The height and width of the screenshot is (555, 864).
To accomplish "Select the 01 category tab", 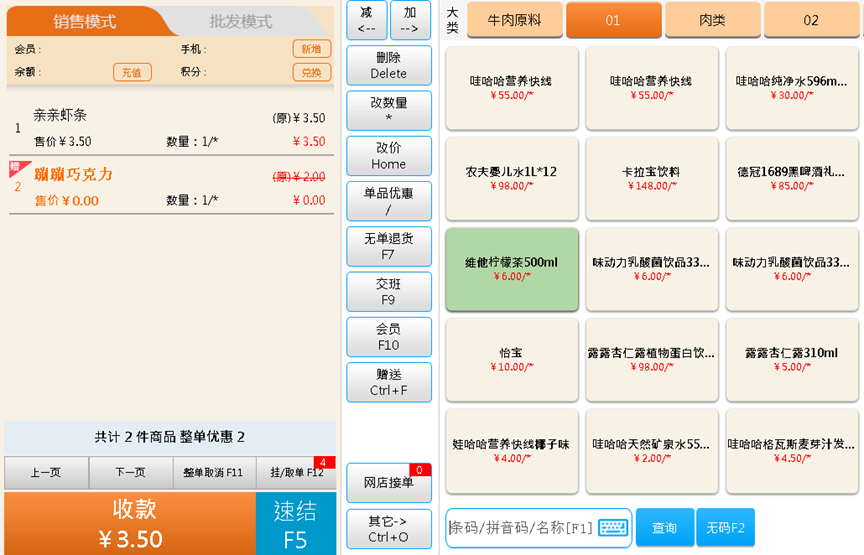I will tap(613, 20).
